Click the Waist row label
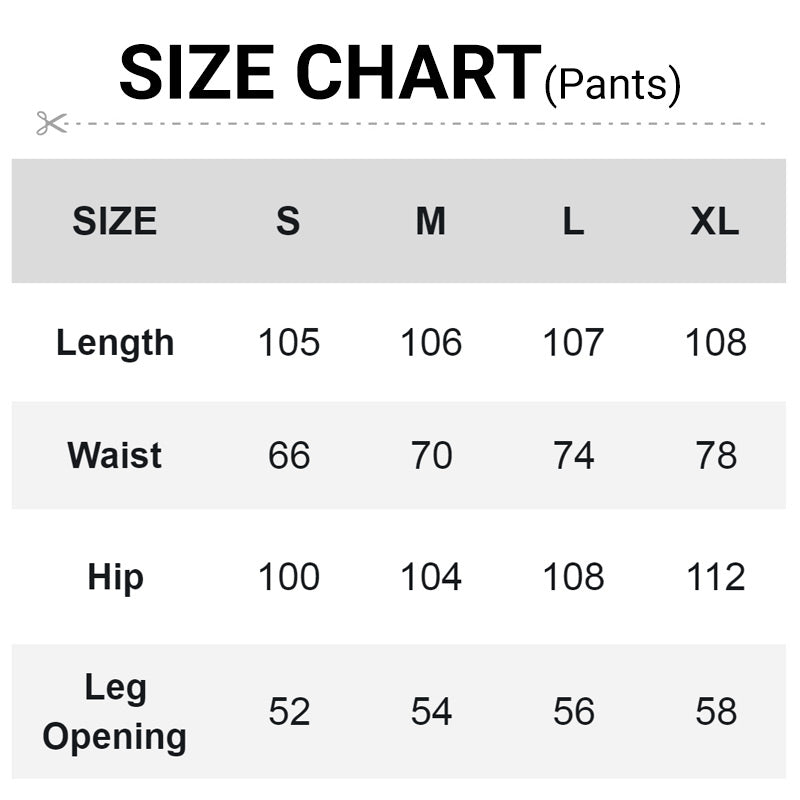This screenshot has width=800, height=800. (115, 456)
